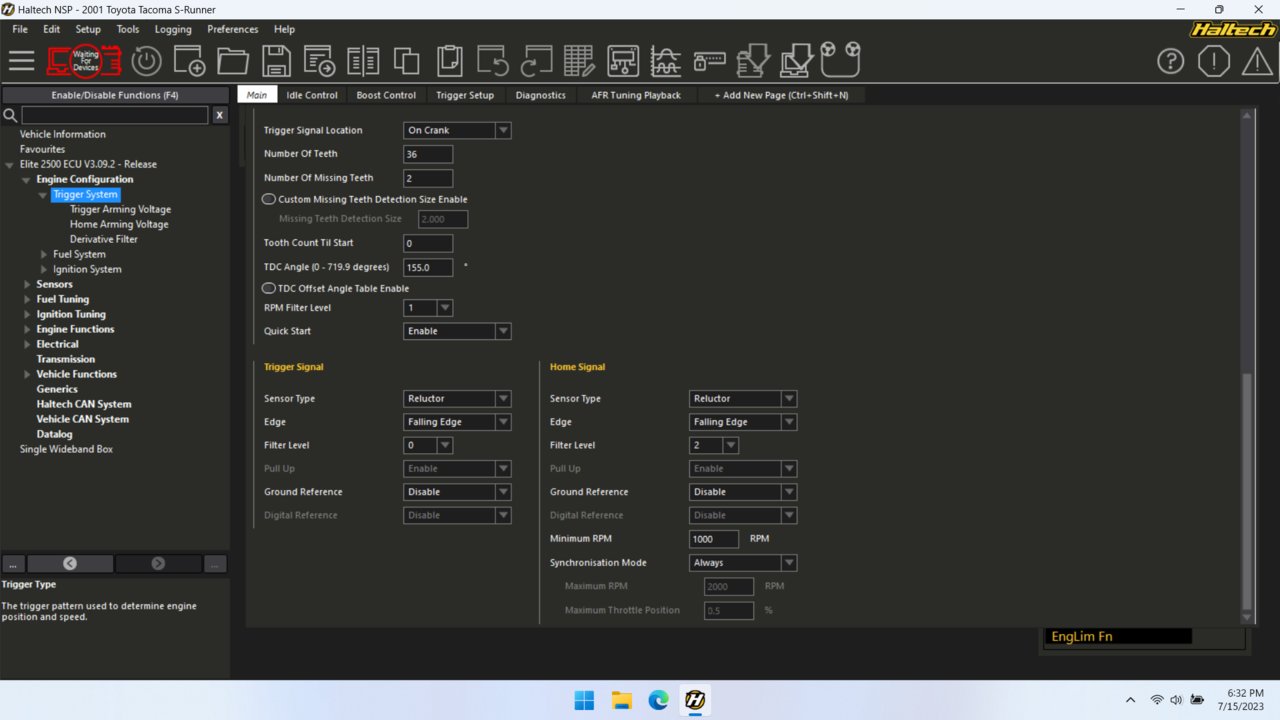Click the tree forward arrow button
Image resolution: width=1280 pixels, height=720 pixels.
(158, 564)
